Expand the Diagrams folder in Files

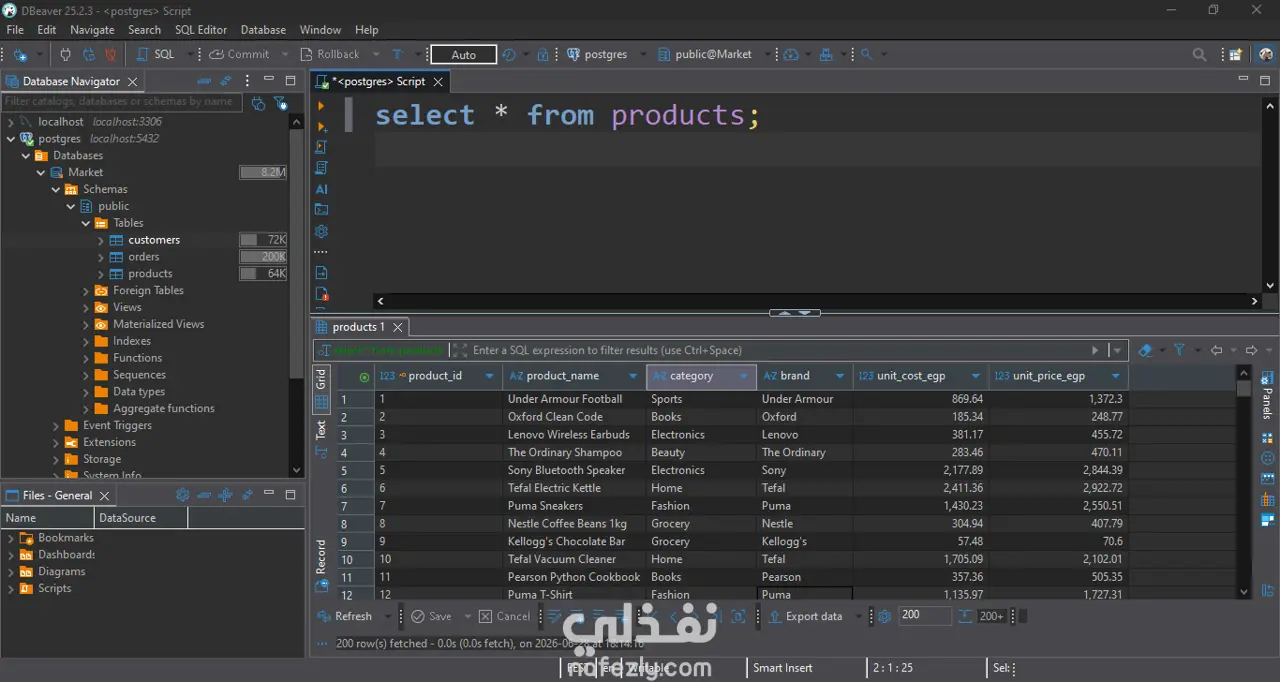11,572
